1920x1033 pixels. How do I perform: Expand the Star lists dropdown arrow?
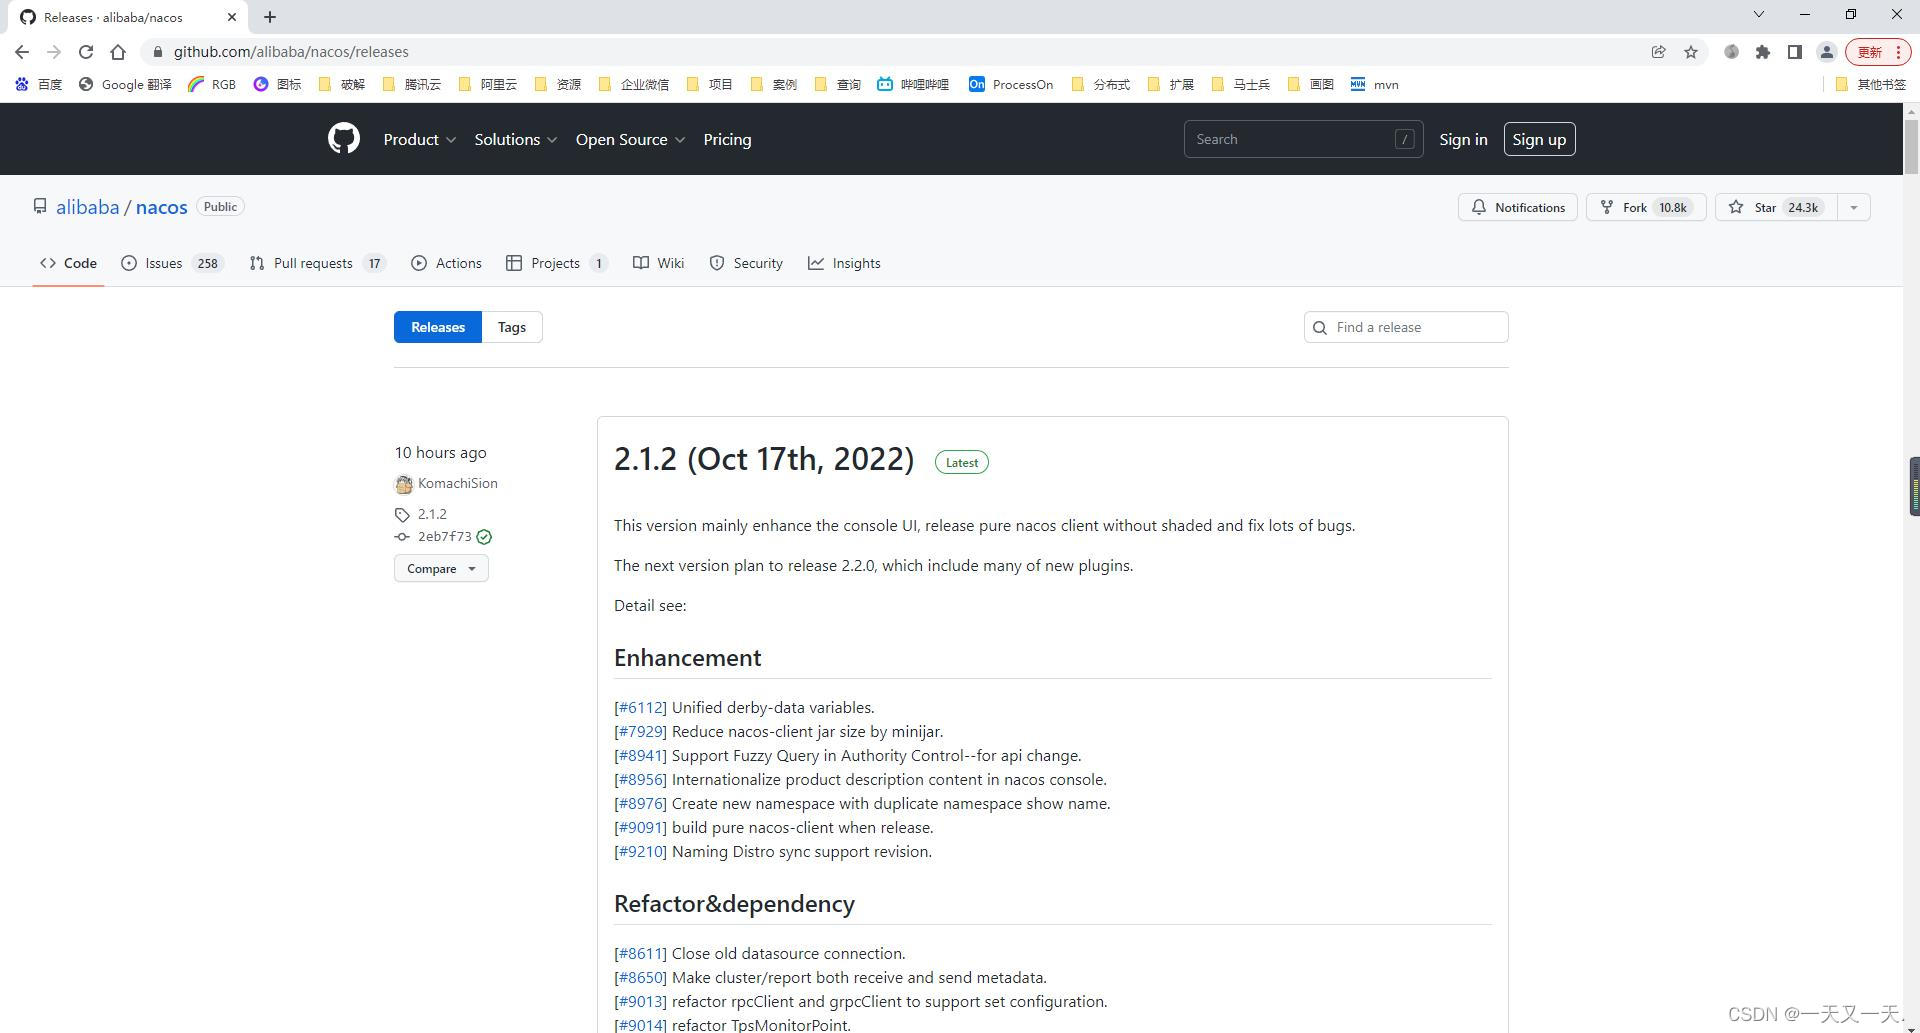[1854, 207]
